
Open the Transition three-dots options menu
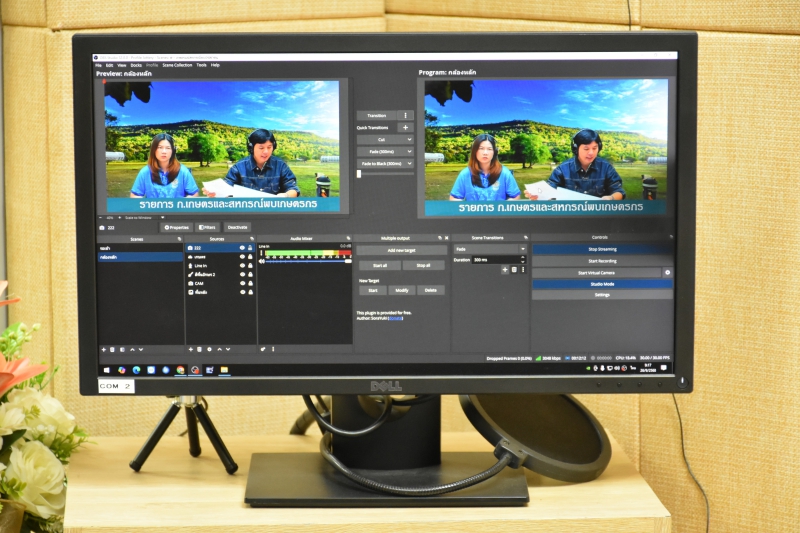405,115
